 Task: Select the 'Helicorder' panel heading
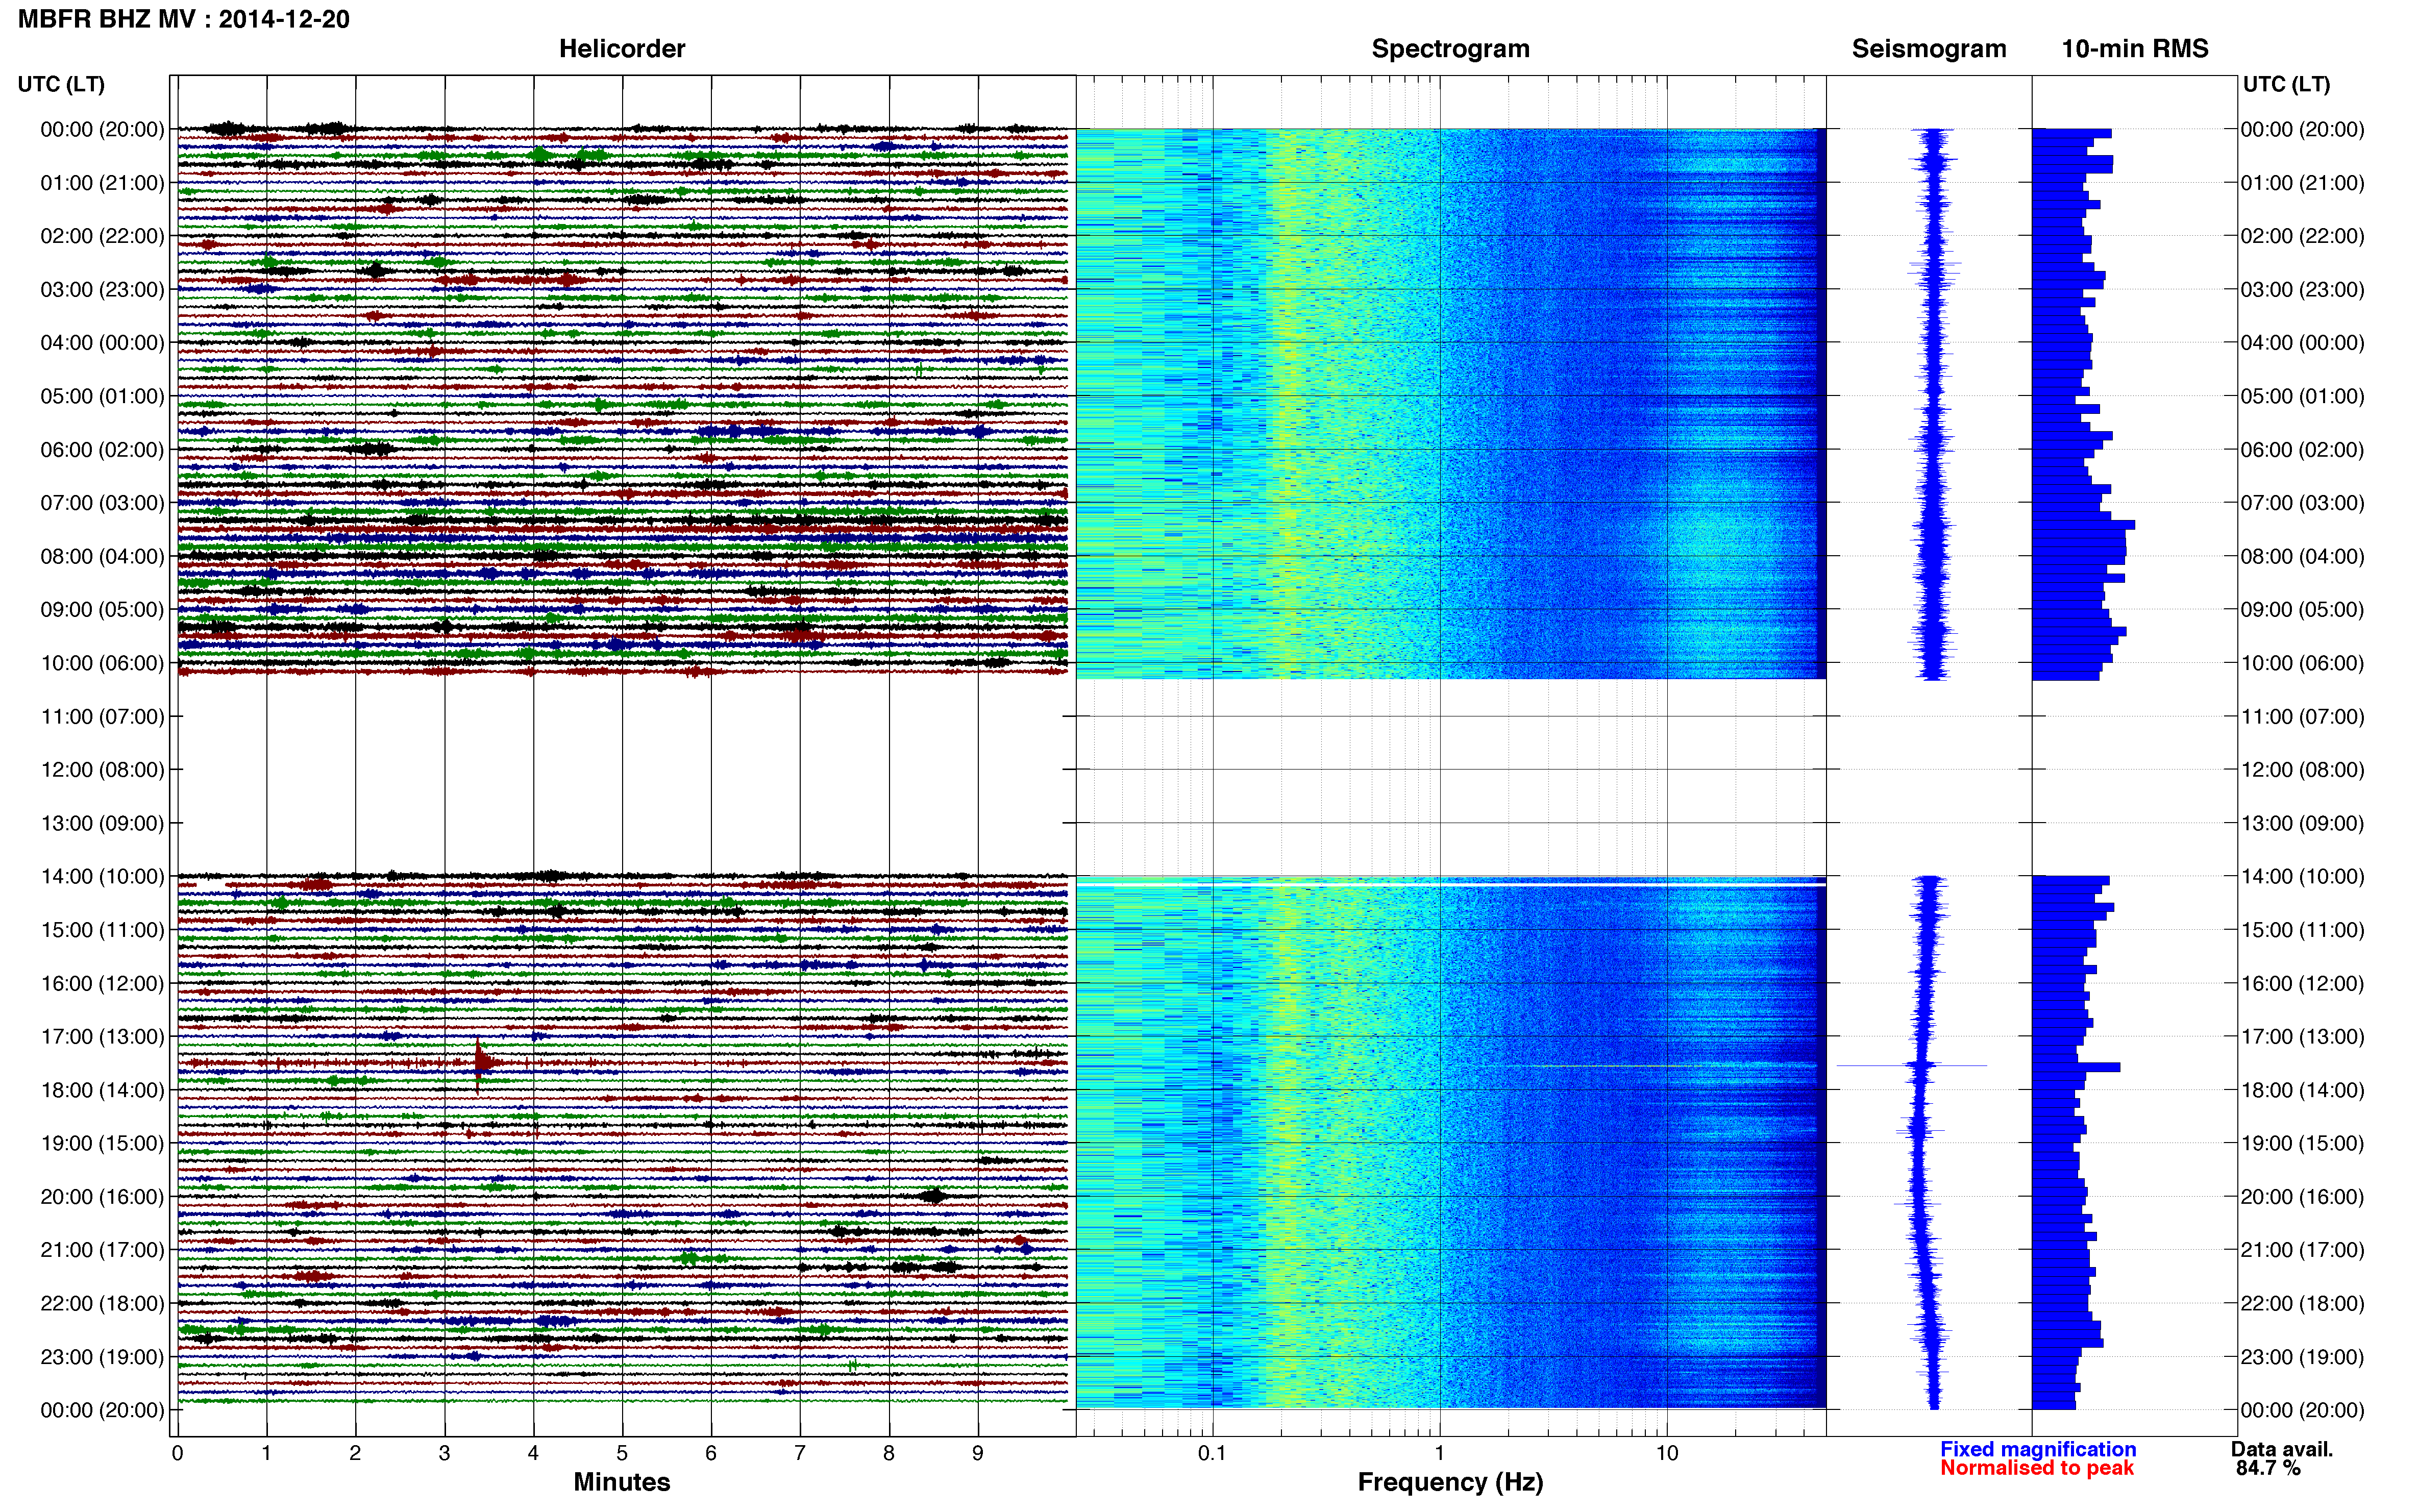(x=621, y=49)
